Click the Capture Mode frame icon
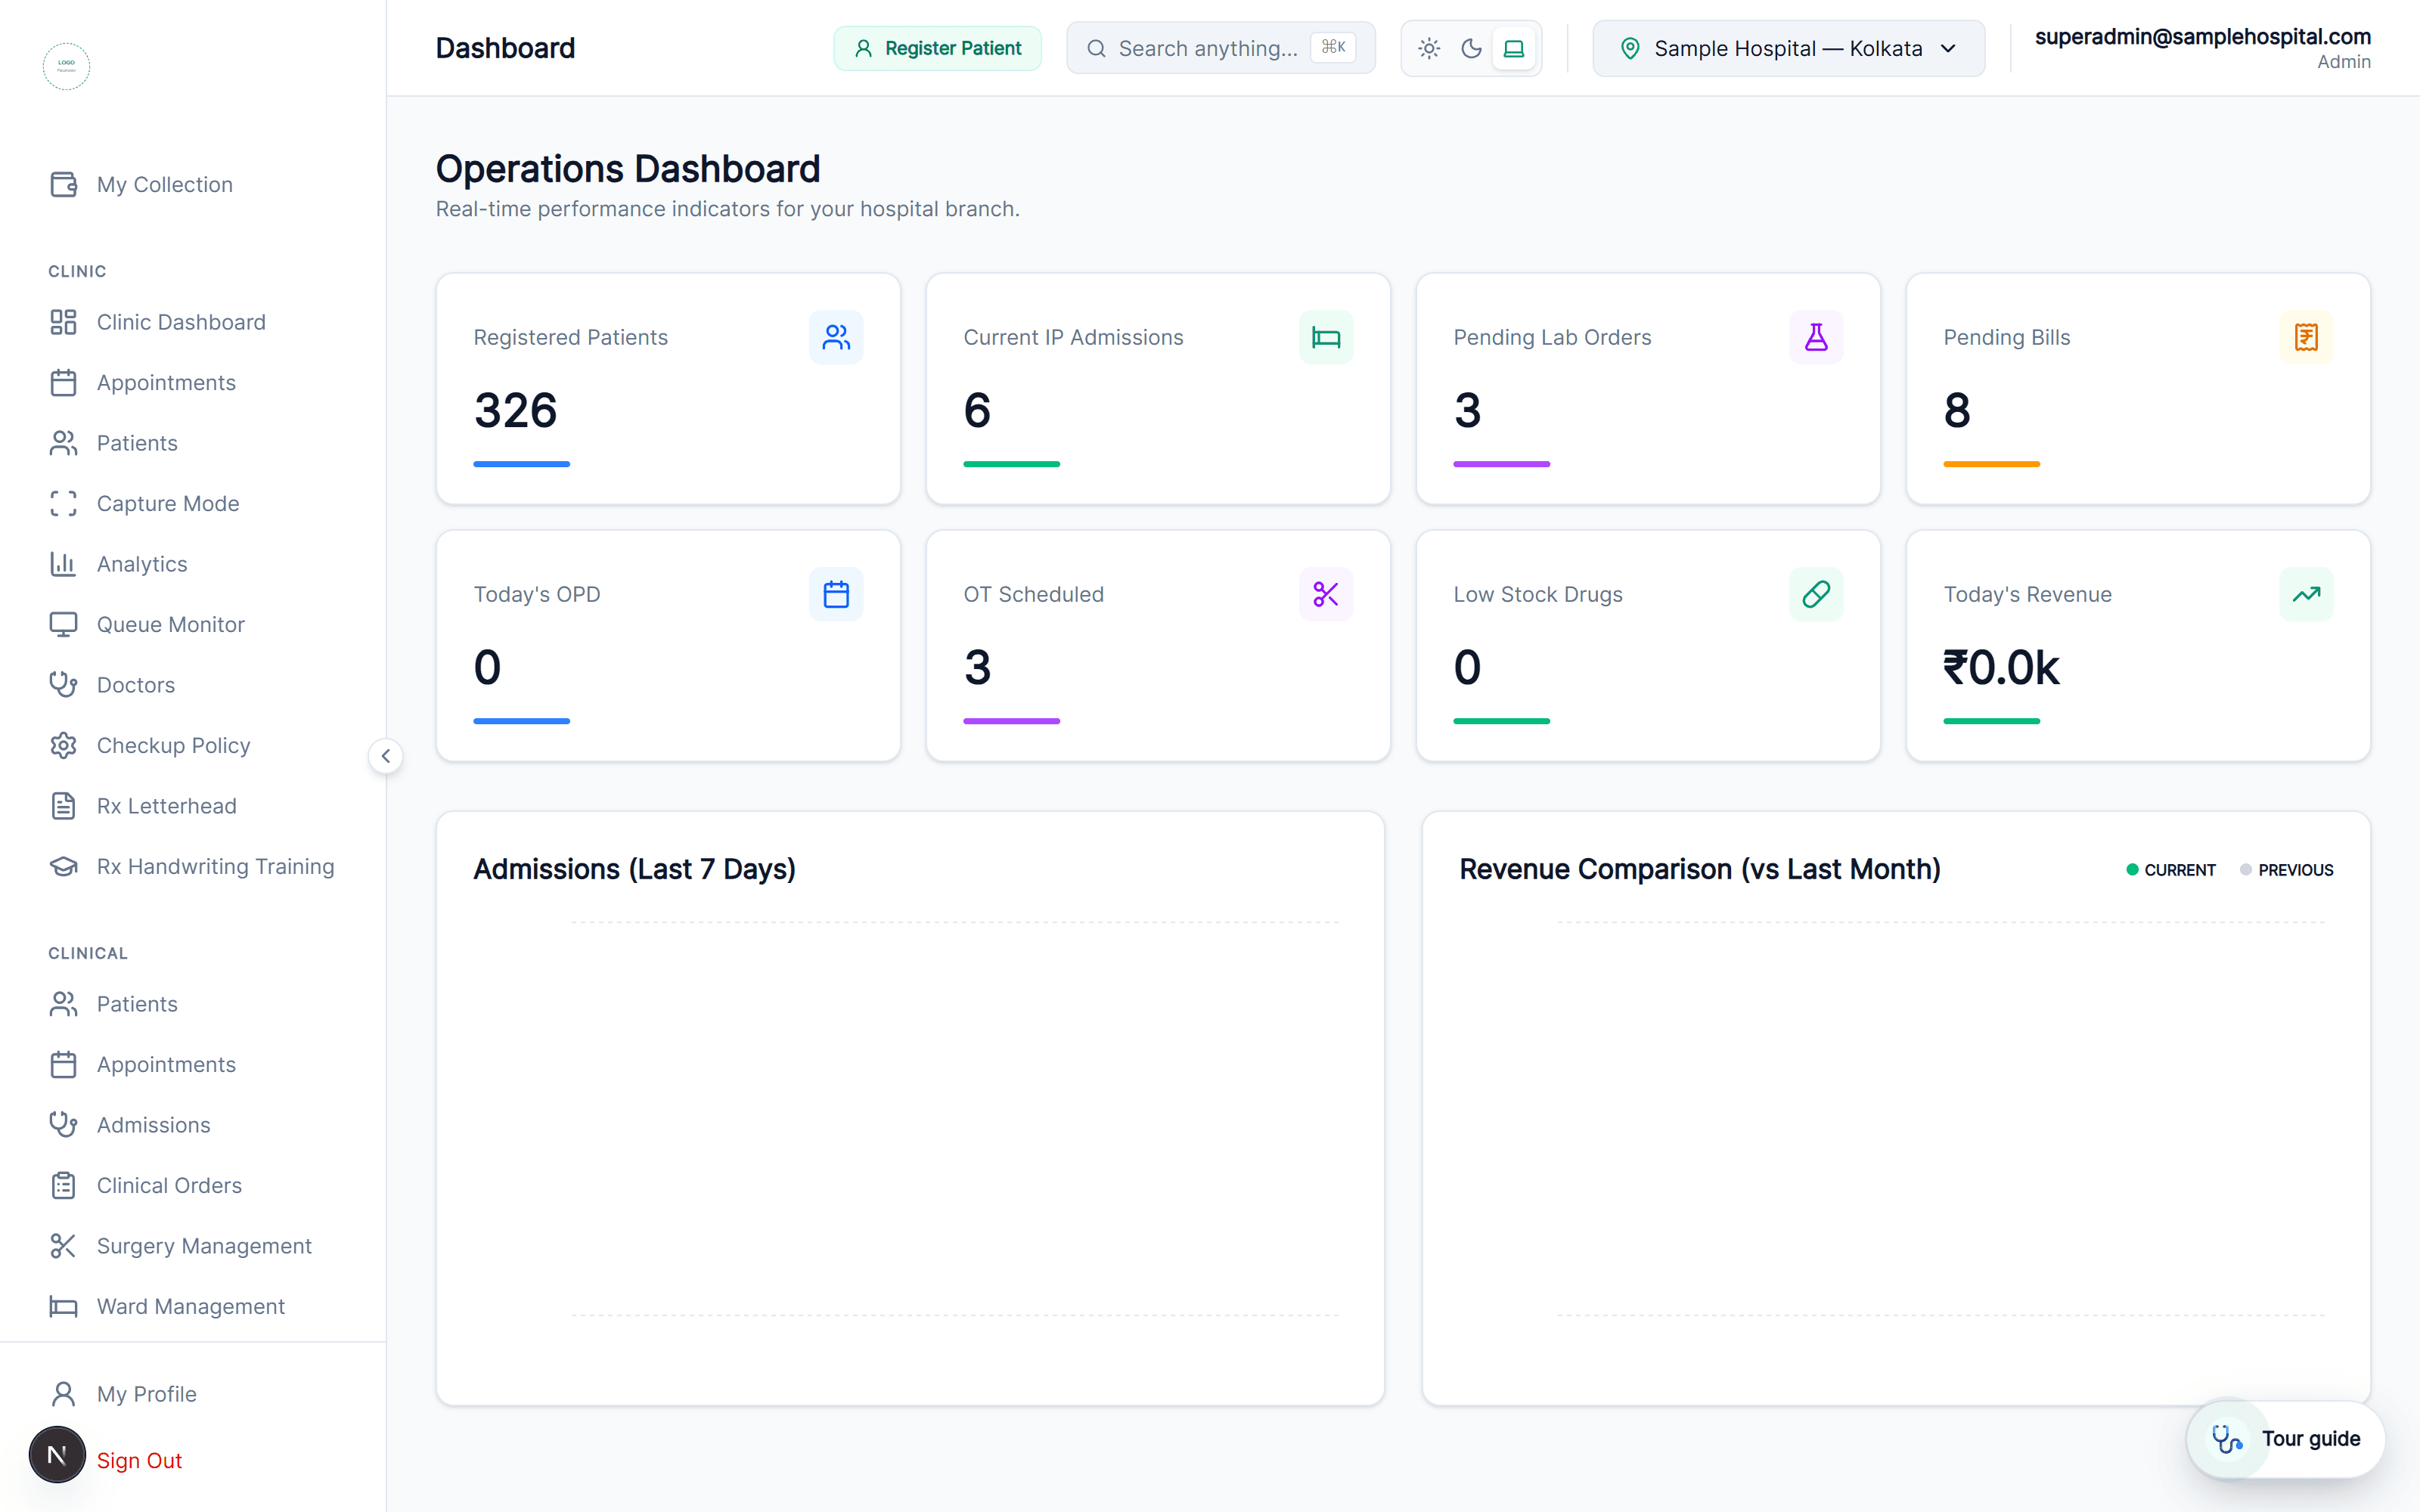 64,503
